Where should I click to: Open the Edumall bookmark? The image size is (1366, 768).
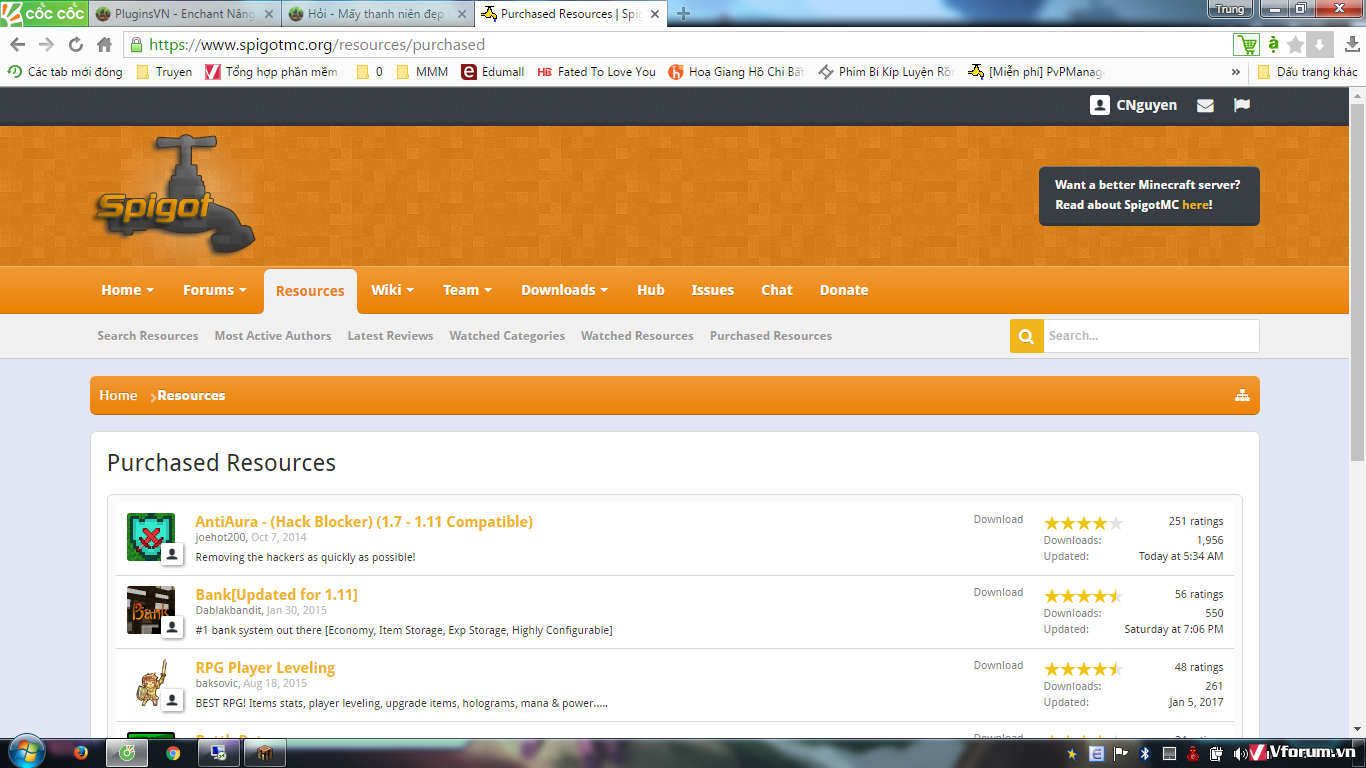(493, 72)
